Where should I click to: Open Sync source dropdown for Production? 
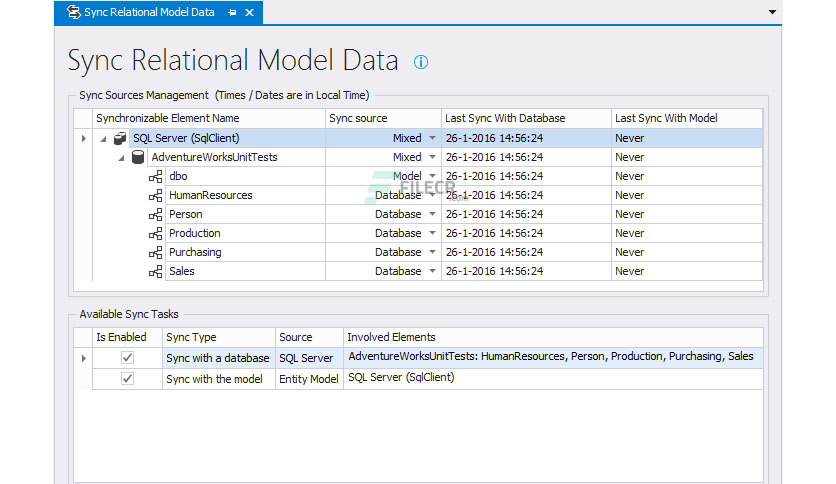[x=432, y=233]
